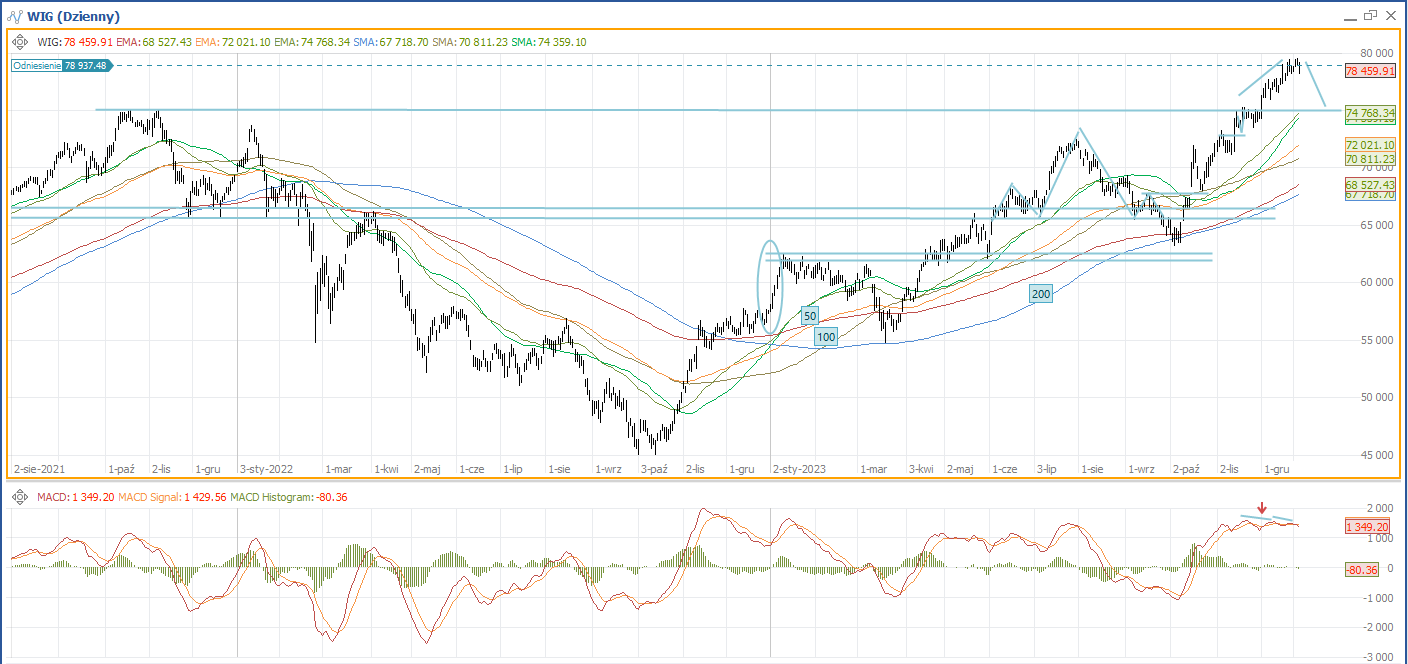This screenshot has width=1408, height=664.
Task: Click the red 78 459.91 price axis label
Action: pos(1369,72)
